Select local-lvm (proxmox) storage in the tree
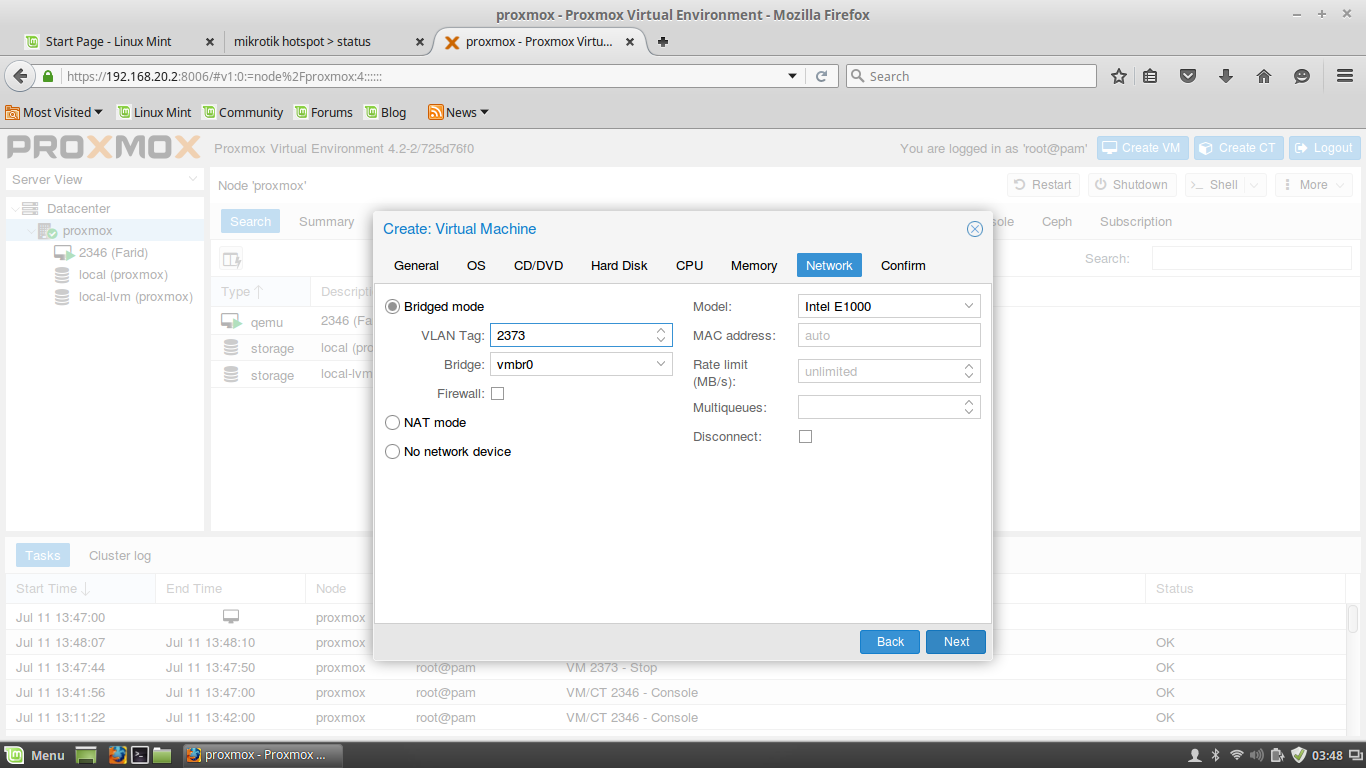 point(136,297)
